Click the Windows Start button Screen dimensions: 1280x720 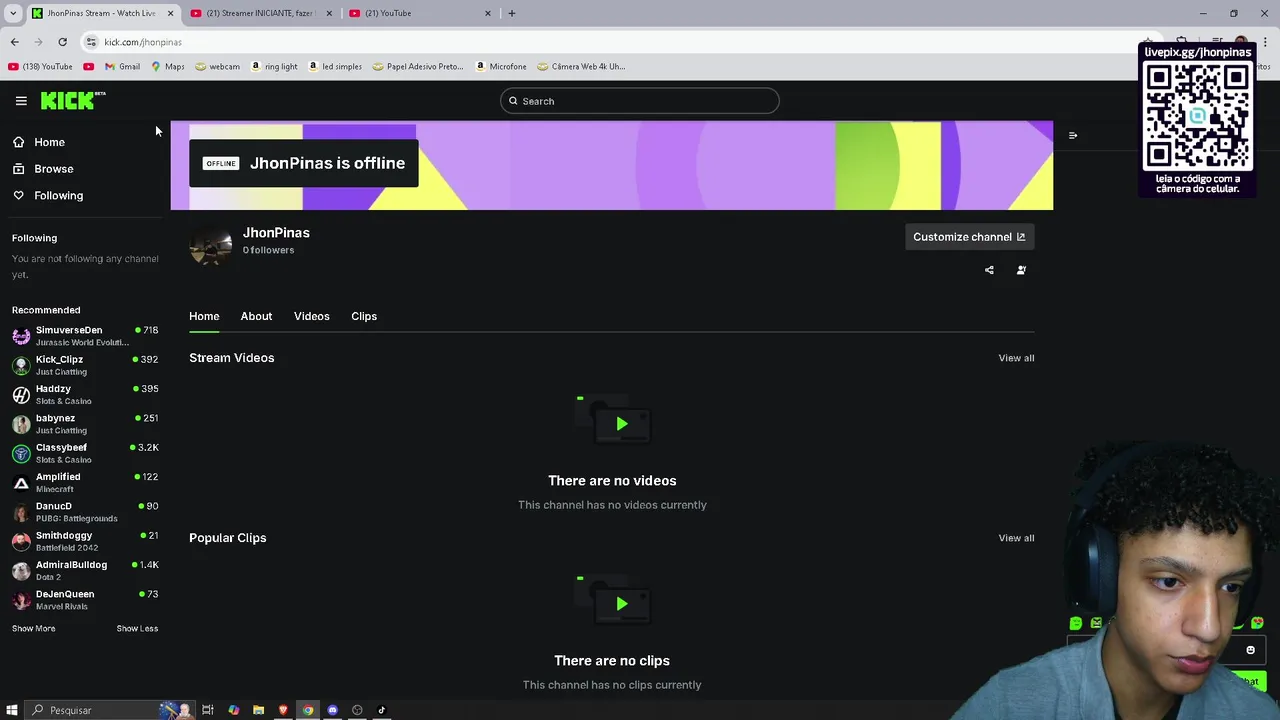[12, 710]
